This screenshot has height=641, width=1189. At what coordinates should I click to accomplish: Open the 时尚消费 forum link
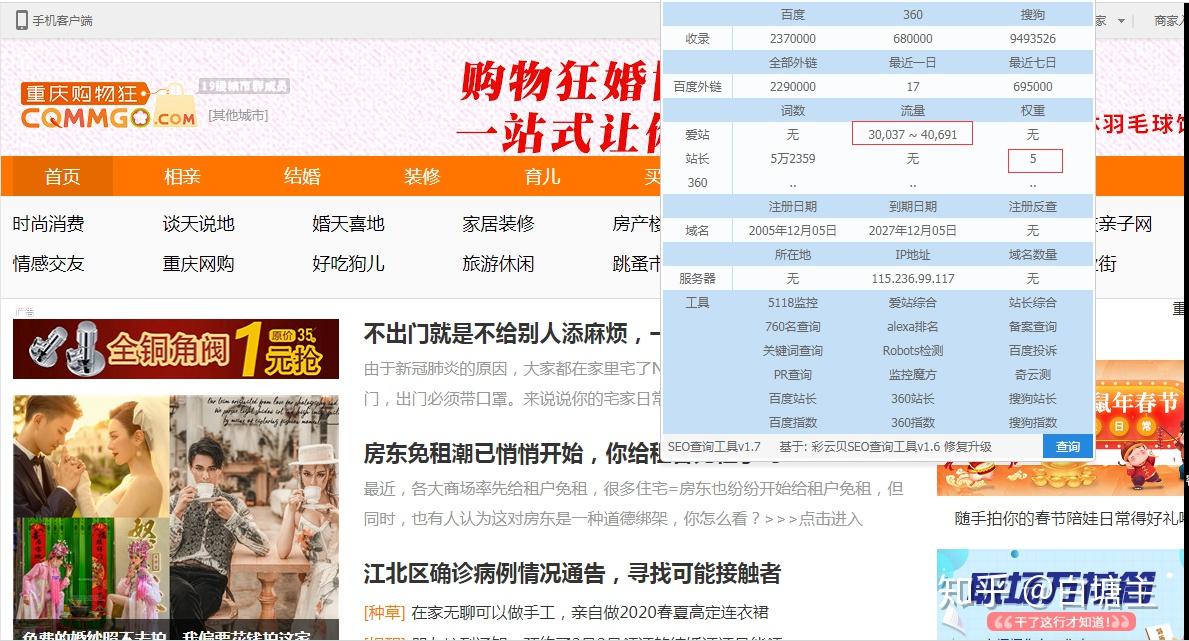click(49, 224)
